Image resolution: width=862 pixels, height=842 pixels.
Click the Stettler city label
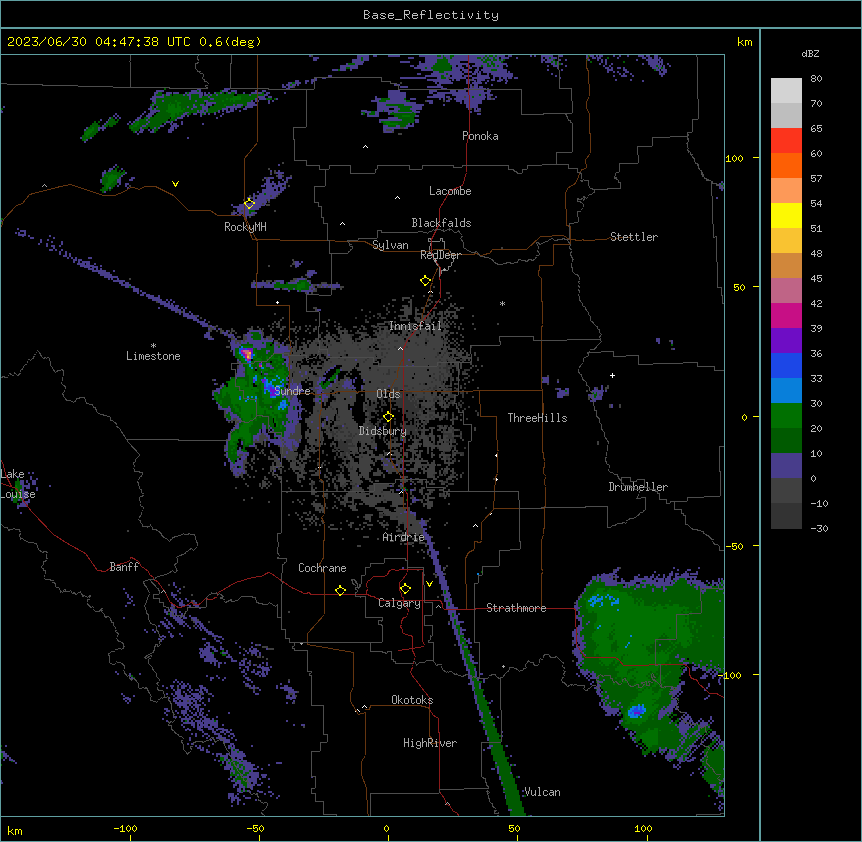click(633, 237)
